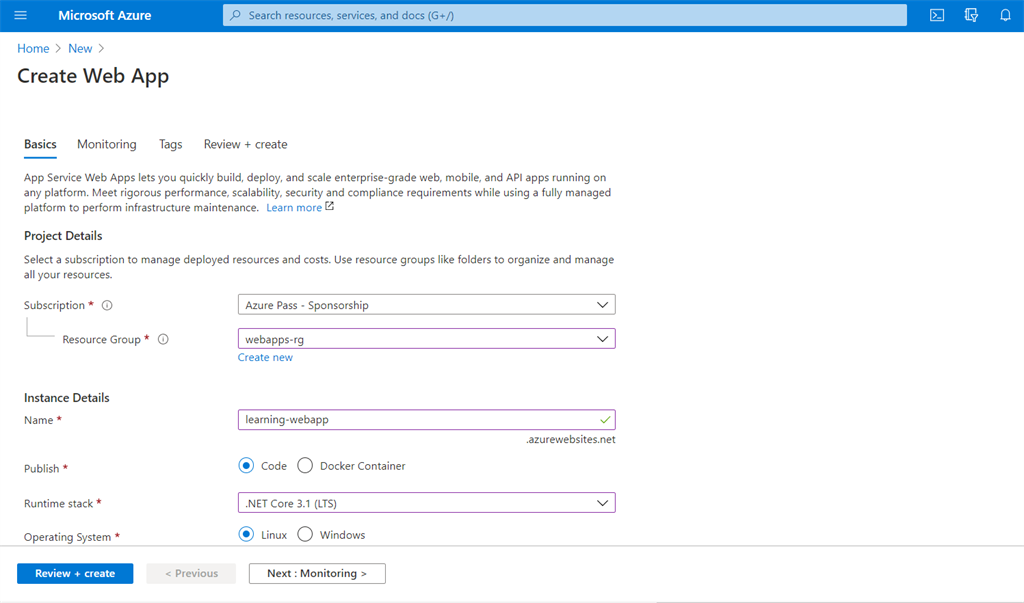Viewport: 1024px width, 603px height.
Task: Click the external link icon beside Learn more
Action: click(330, 207)
